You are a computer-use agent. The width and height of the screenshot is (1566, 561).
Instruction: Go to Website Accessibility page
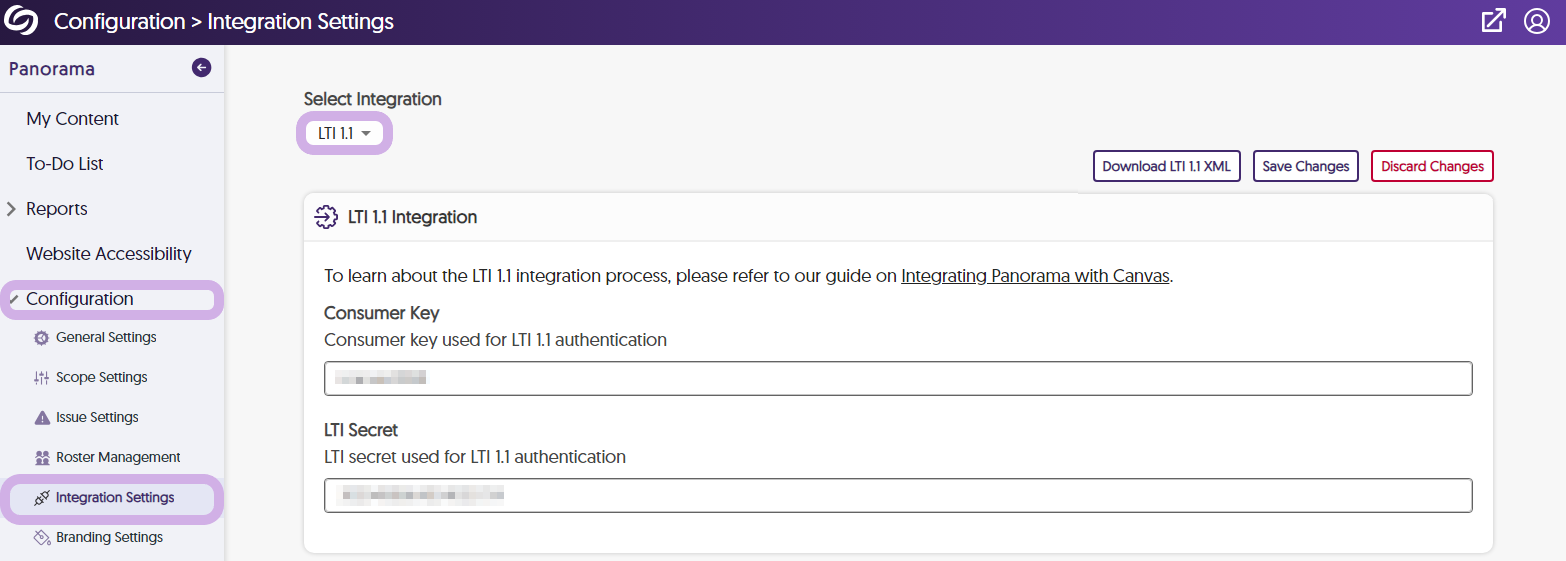click(108, 254)
